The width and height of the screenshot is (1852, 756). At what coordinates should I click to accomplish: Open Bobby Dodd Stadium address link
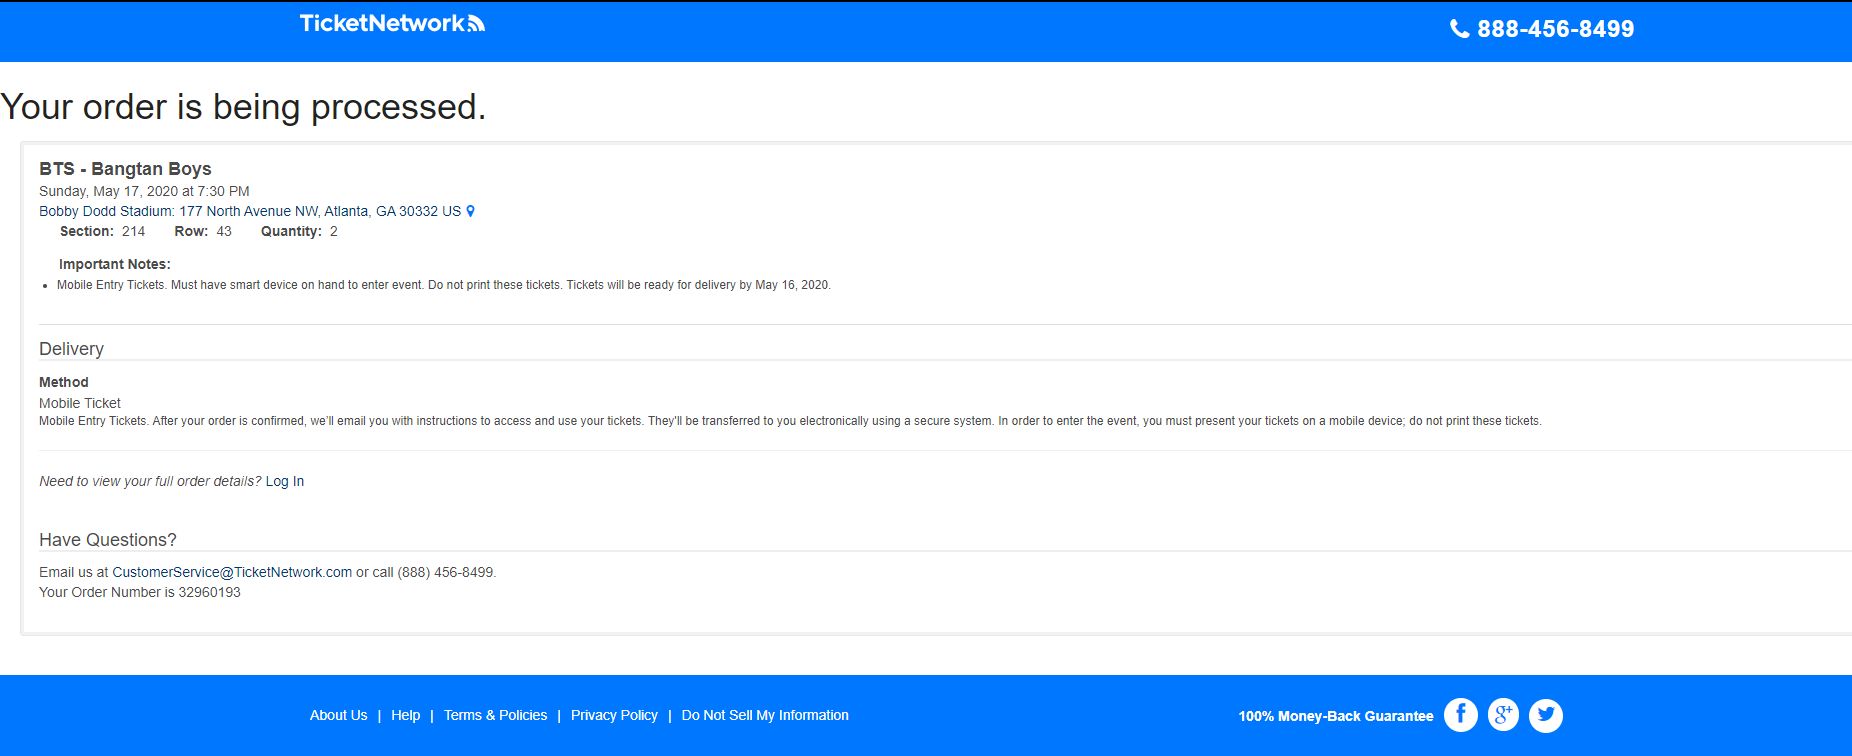pyautogui.click(x=250, y=211)
